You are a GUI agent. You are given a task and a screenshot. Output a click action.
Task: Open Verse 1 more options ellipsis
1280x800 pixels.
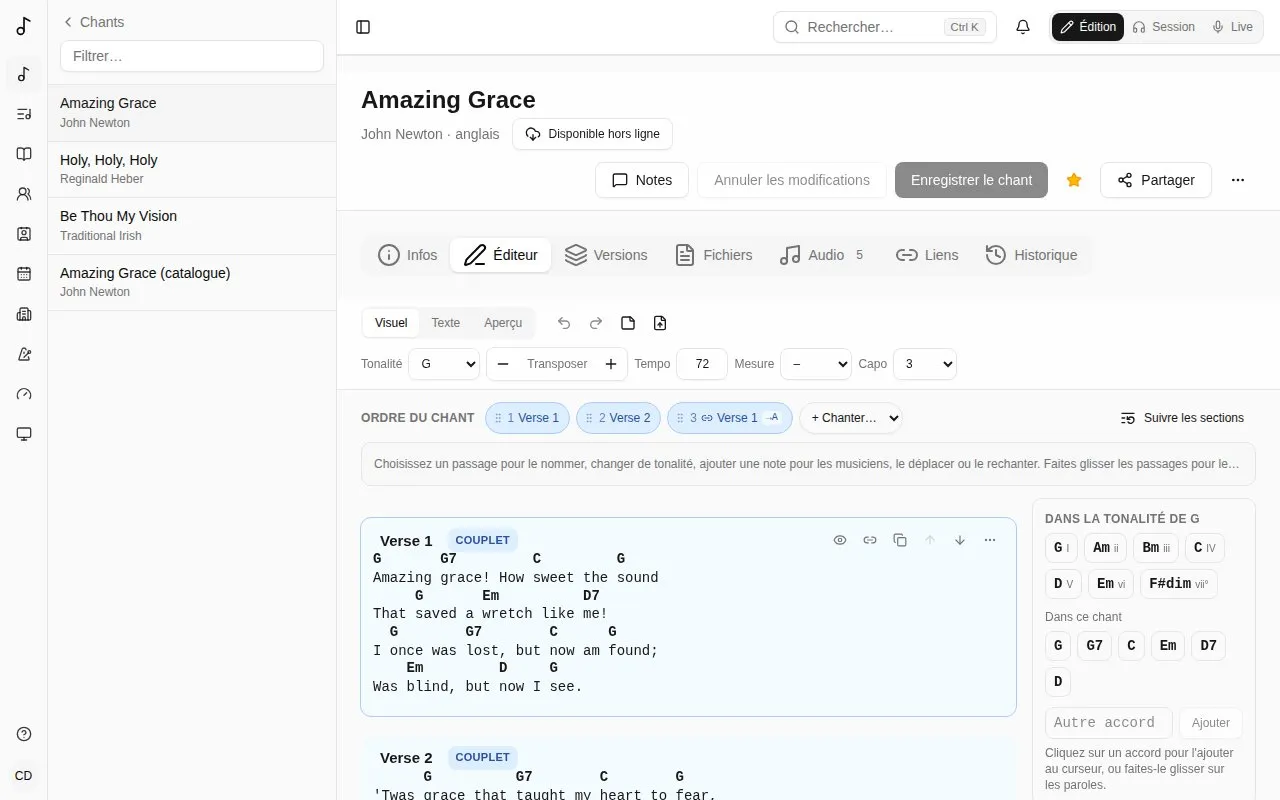[x=990, y=540]
